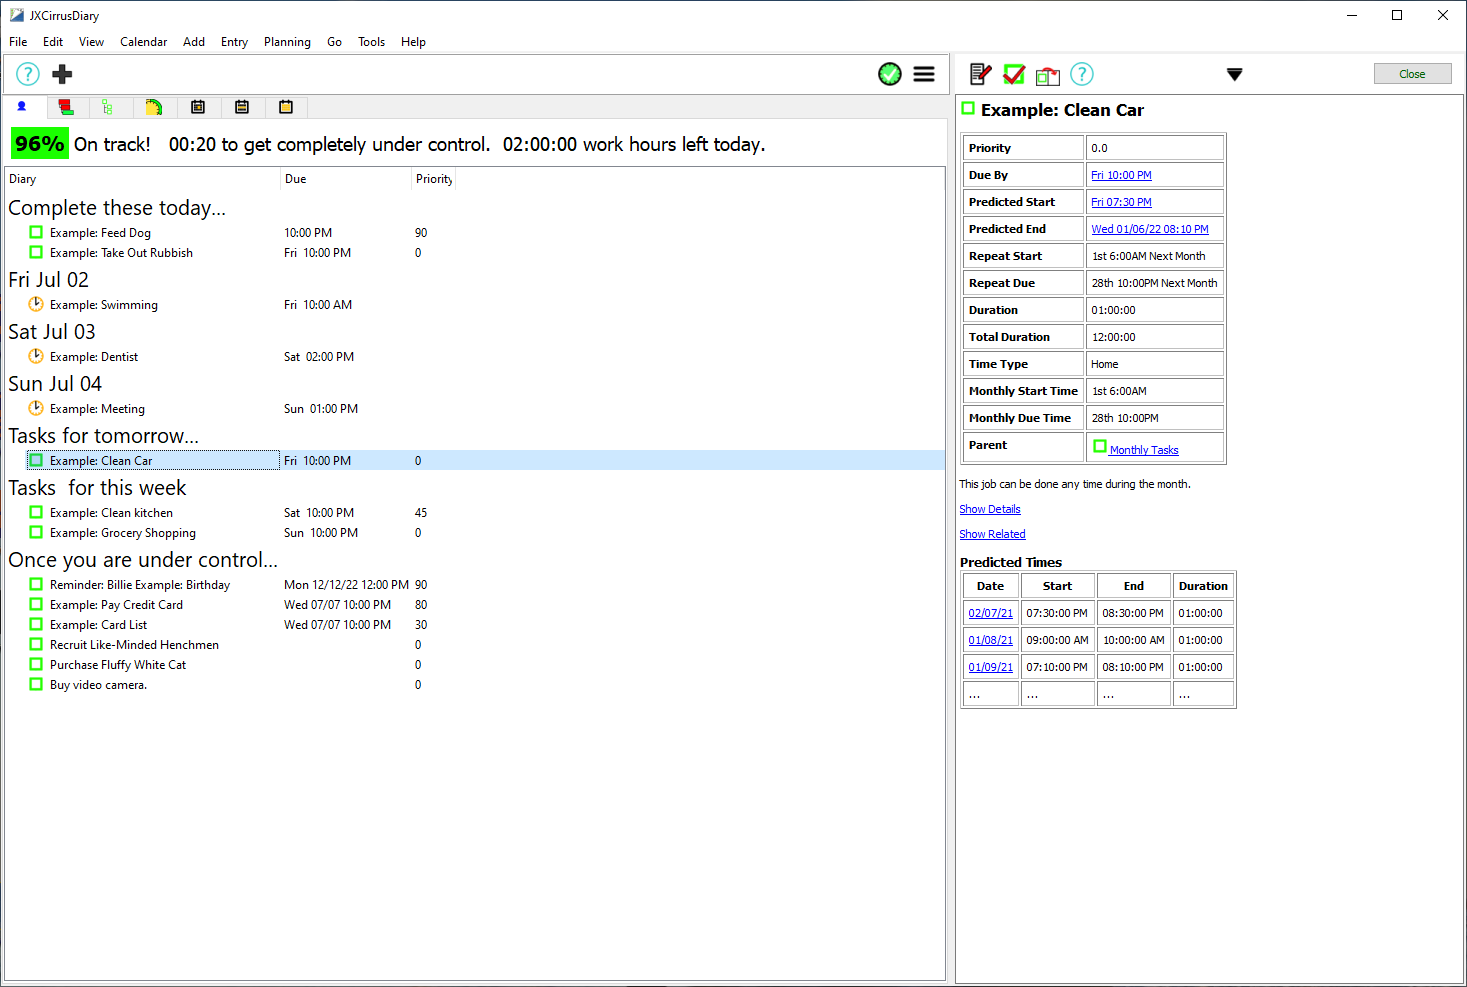1467x987 pixels.
Task: Switch to the personal view tab with blue person
Action: click(22, 107)
